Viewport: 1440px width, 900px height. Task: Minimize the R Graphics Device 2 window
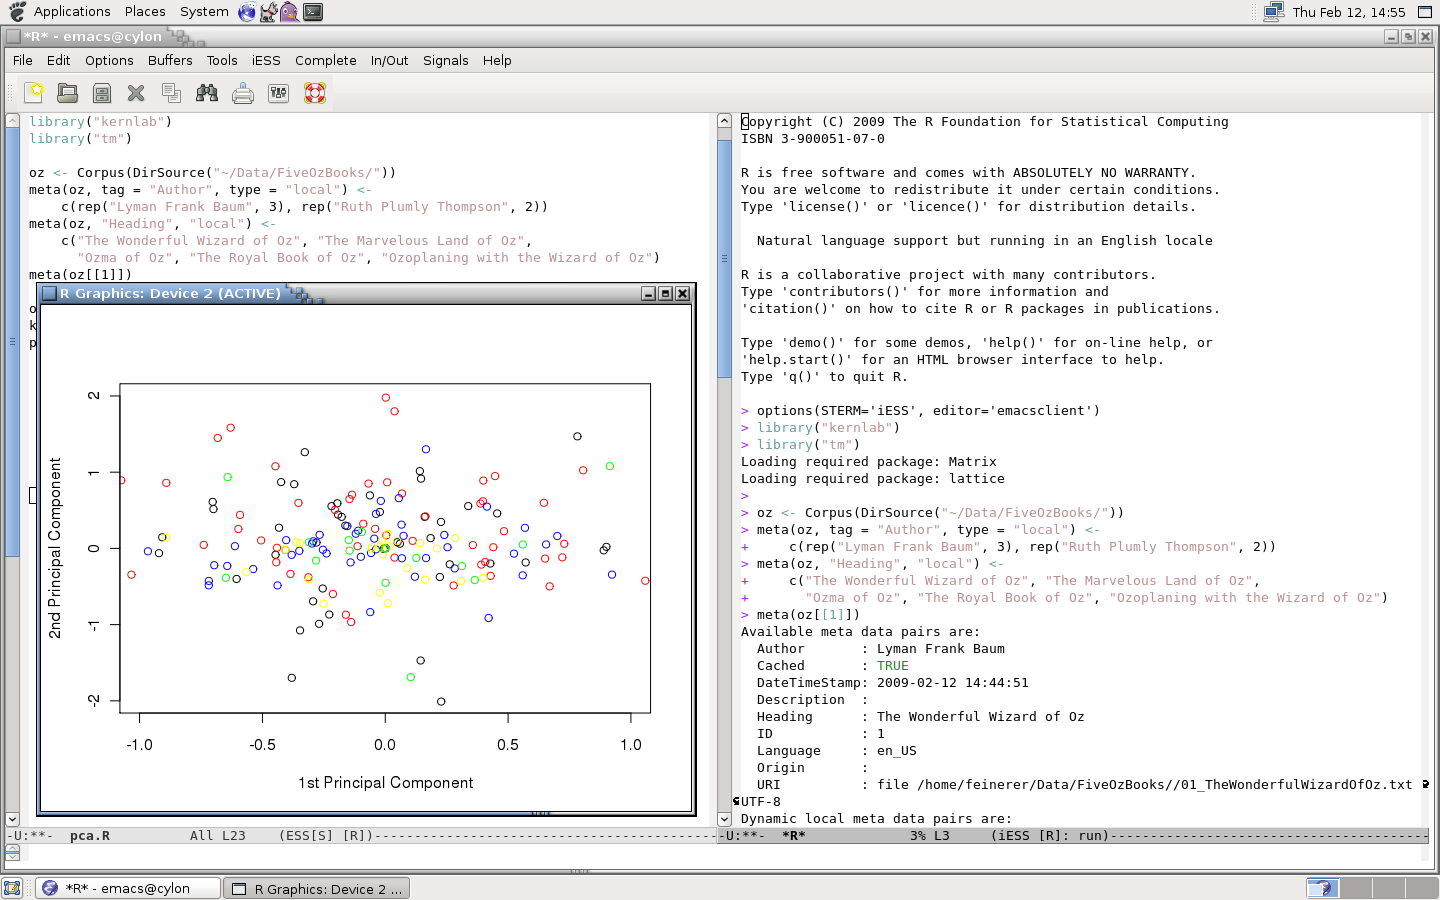click(x=648, y=293)
